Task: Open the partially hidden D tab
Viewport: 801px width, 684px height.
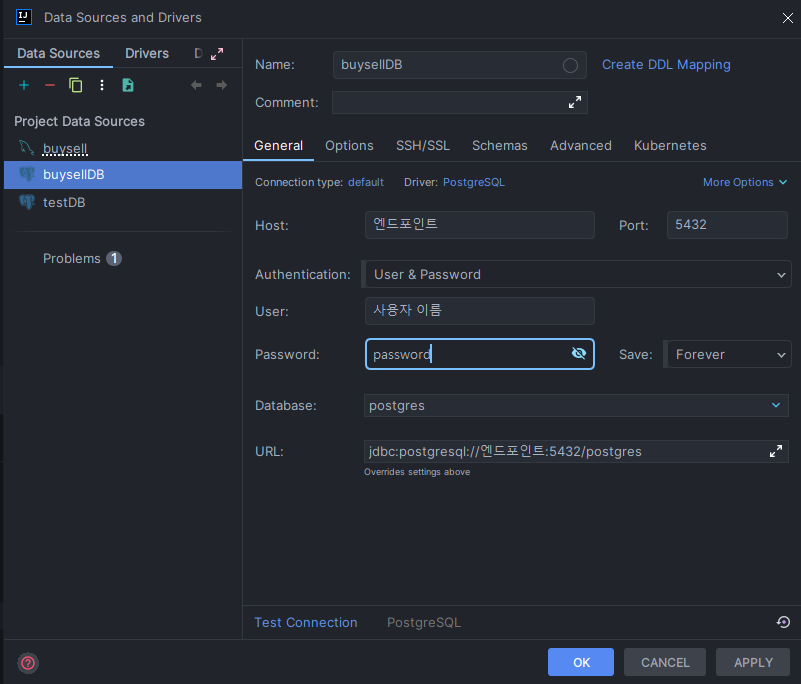Action: (198, 54)
